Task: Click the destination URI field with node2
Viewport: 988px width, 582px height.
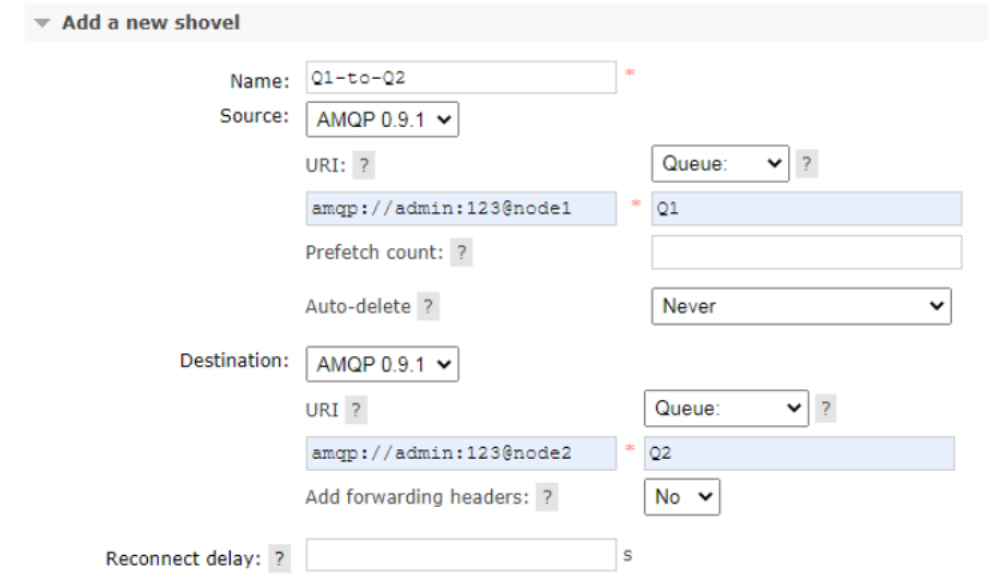Action: click(x=460, y=453)
